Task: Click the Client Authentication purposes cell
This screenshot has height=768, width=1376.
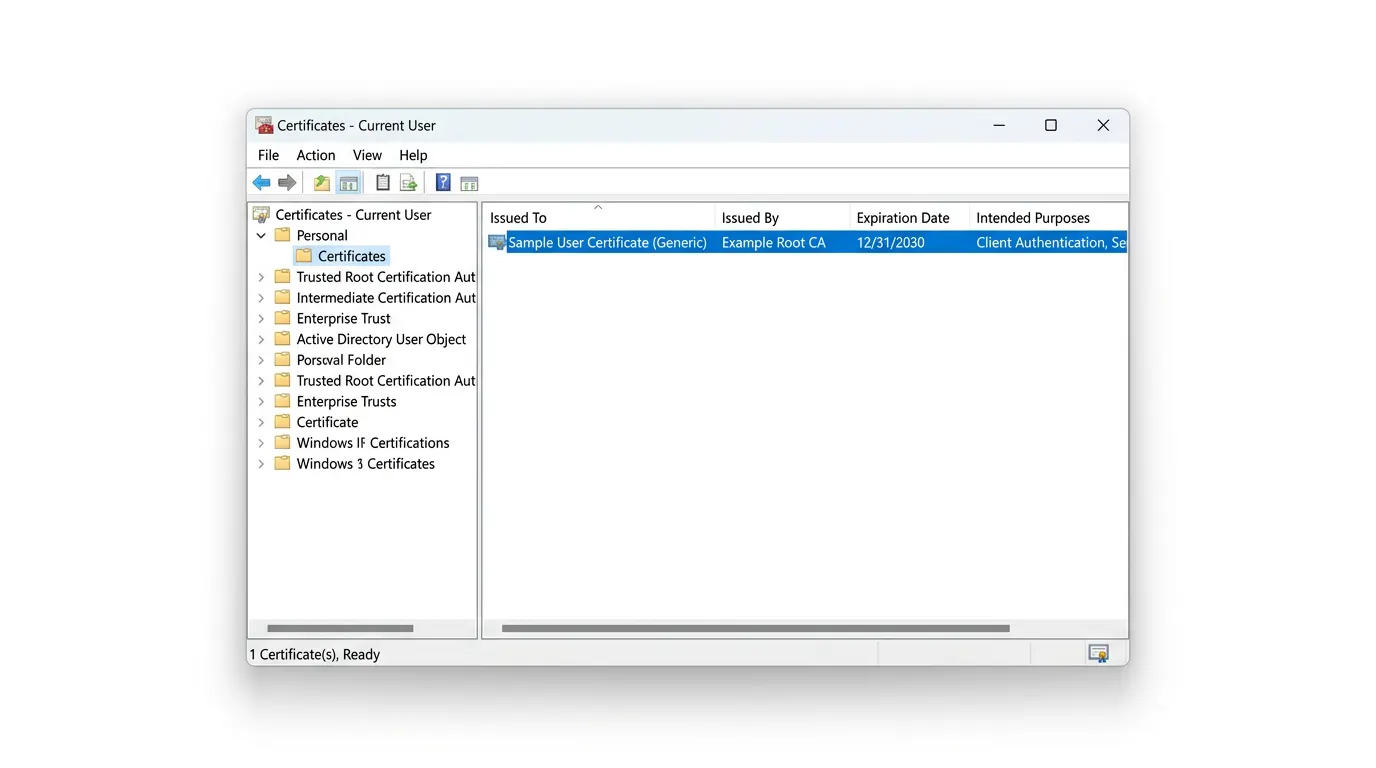Action: pyautogui.click(x=1050, y=242)
